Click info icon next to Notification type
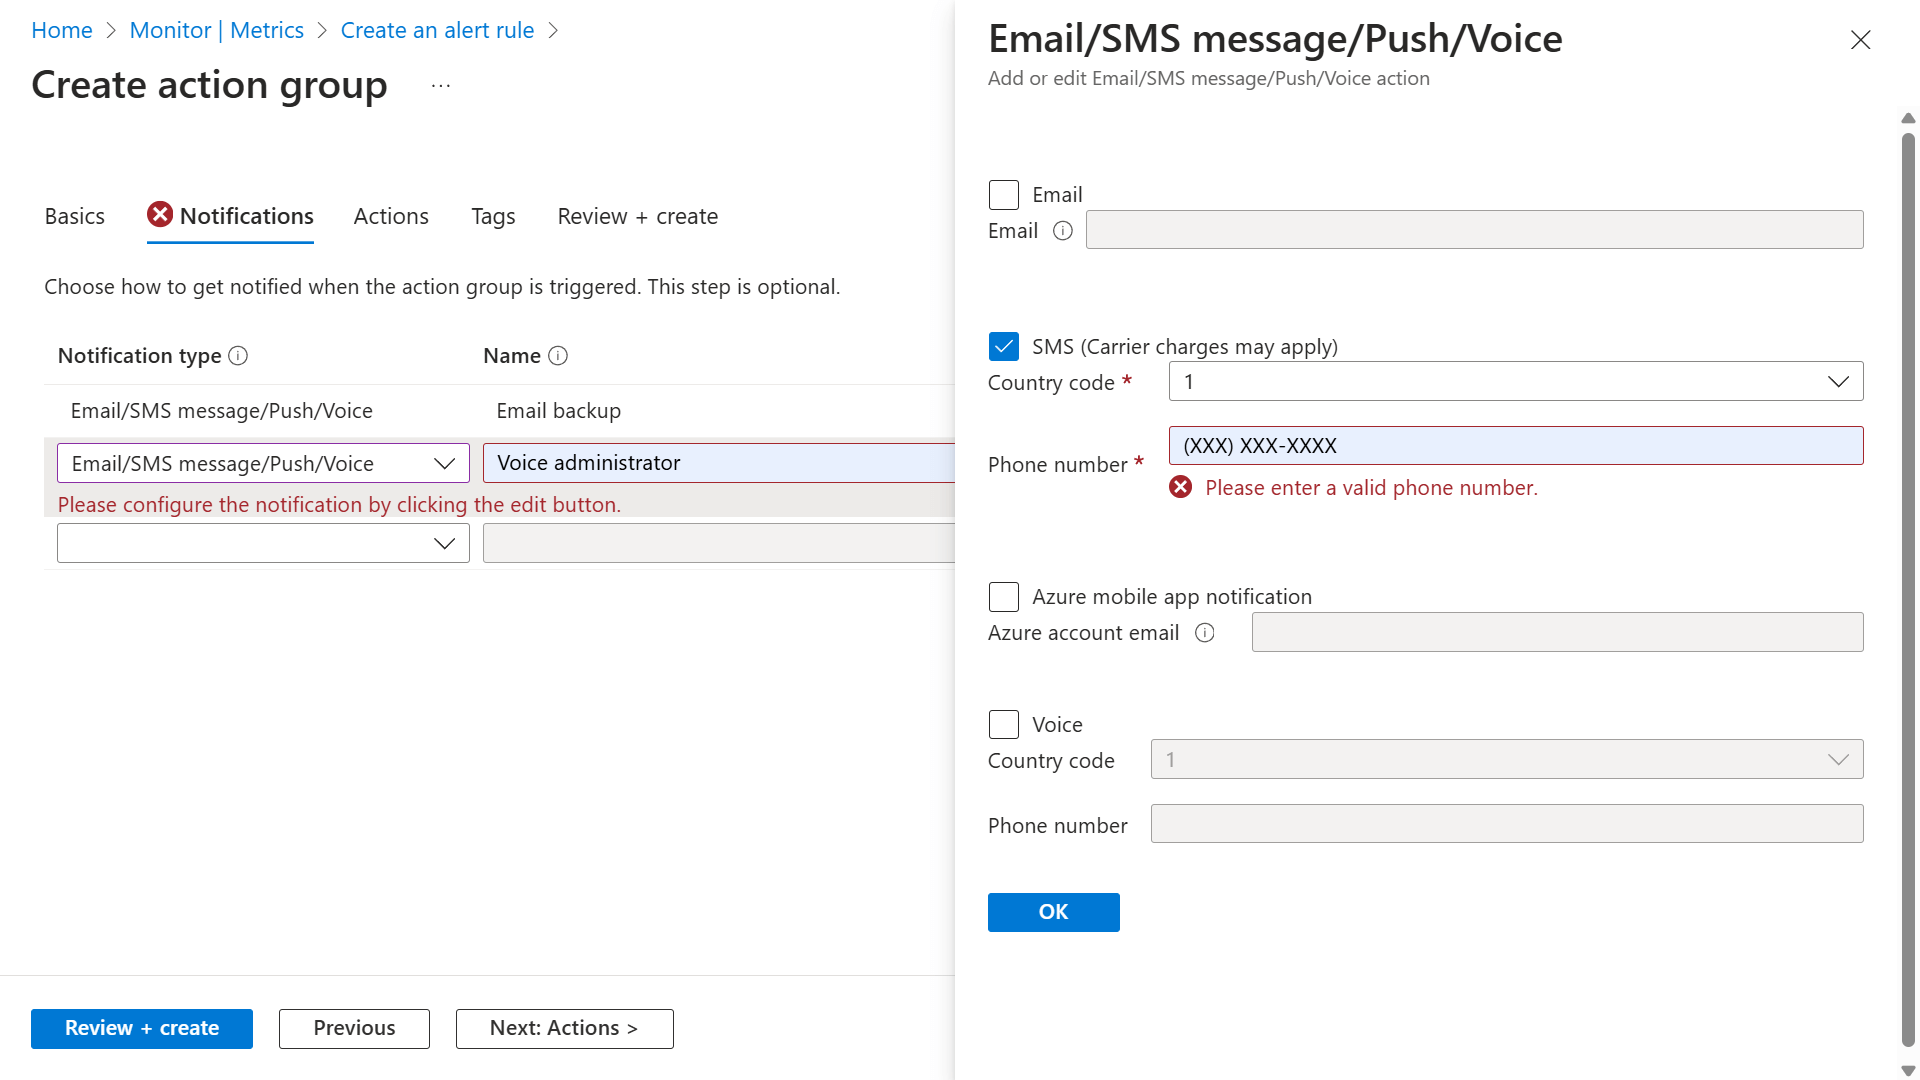 click(x=238, y=356)
